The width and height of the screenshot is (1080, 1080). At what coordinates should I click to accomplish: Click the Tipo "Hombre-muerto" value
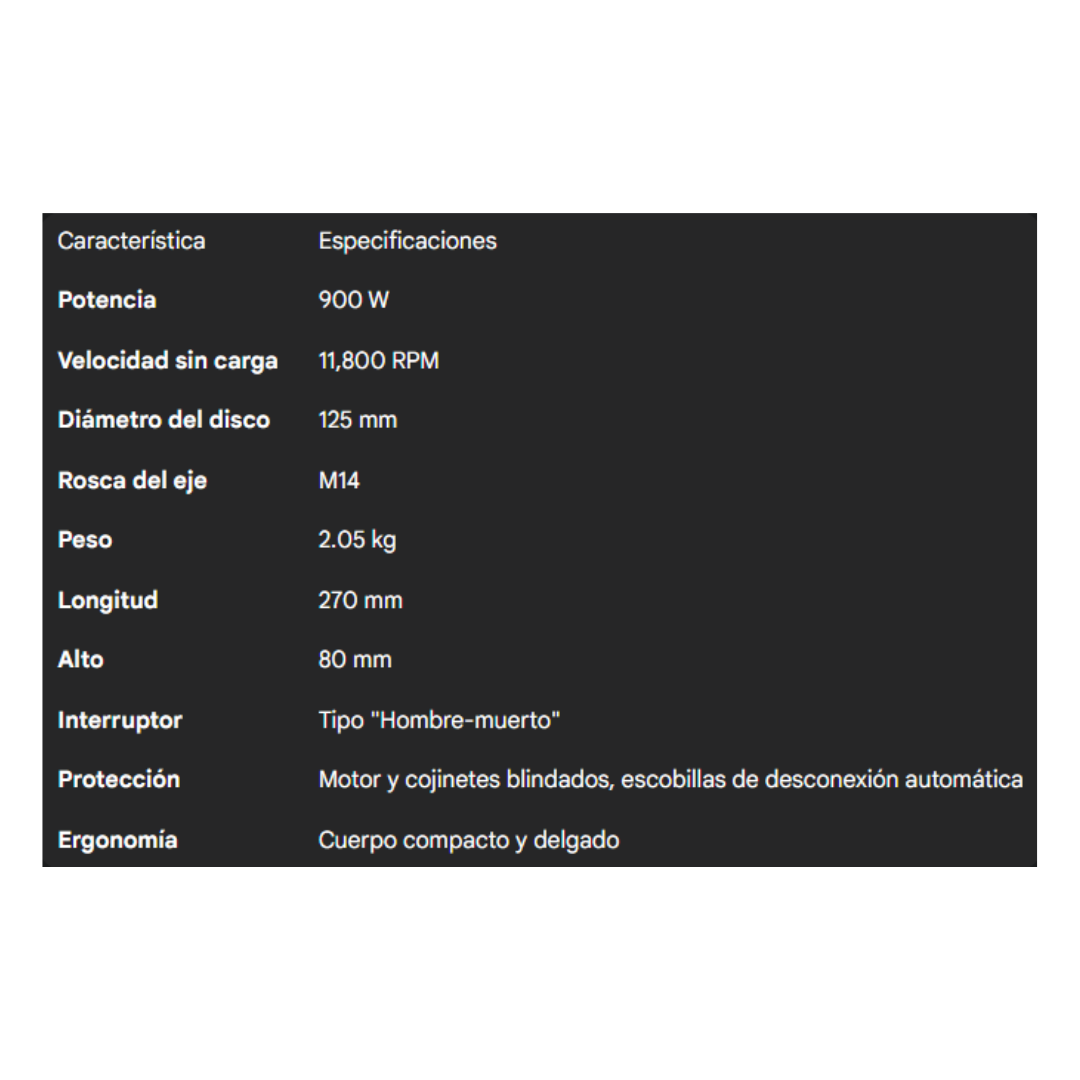click(439, 720)
